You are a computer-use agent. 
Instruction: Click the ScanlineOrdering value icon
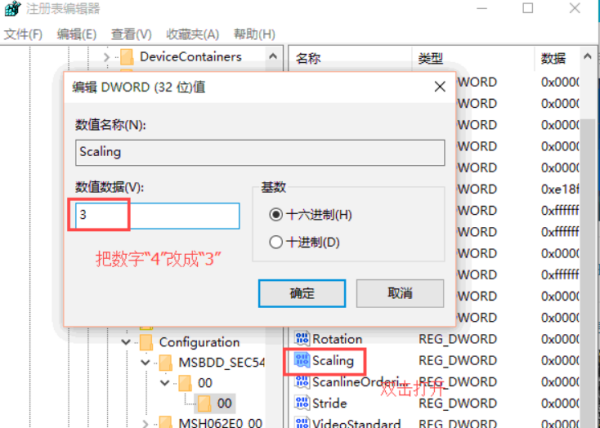pos(299,382)
